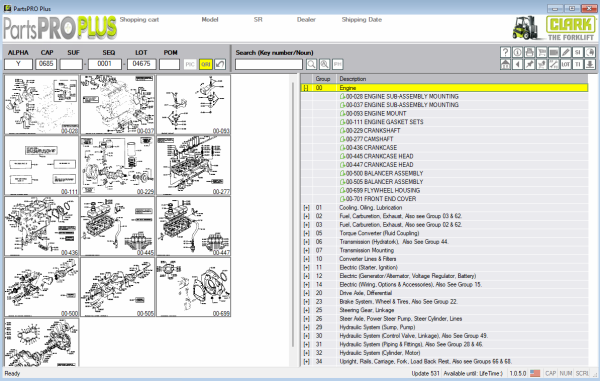The height and width of the screenshot is (381, 600).
Task: Click the home building icon
Action: (505, 64)
